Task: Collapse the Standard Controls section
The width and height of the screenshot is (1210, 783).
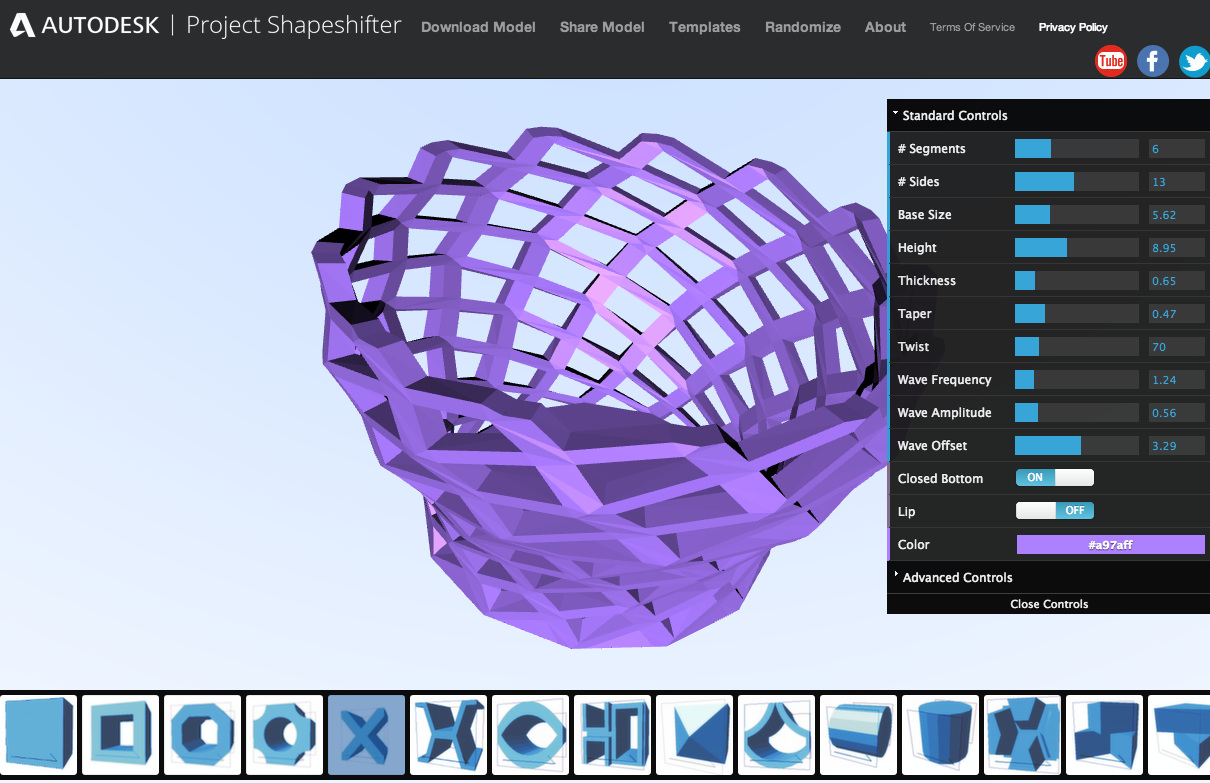Action: [x=954, y=115]
